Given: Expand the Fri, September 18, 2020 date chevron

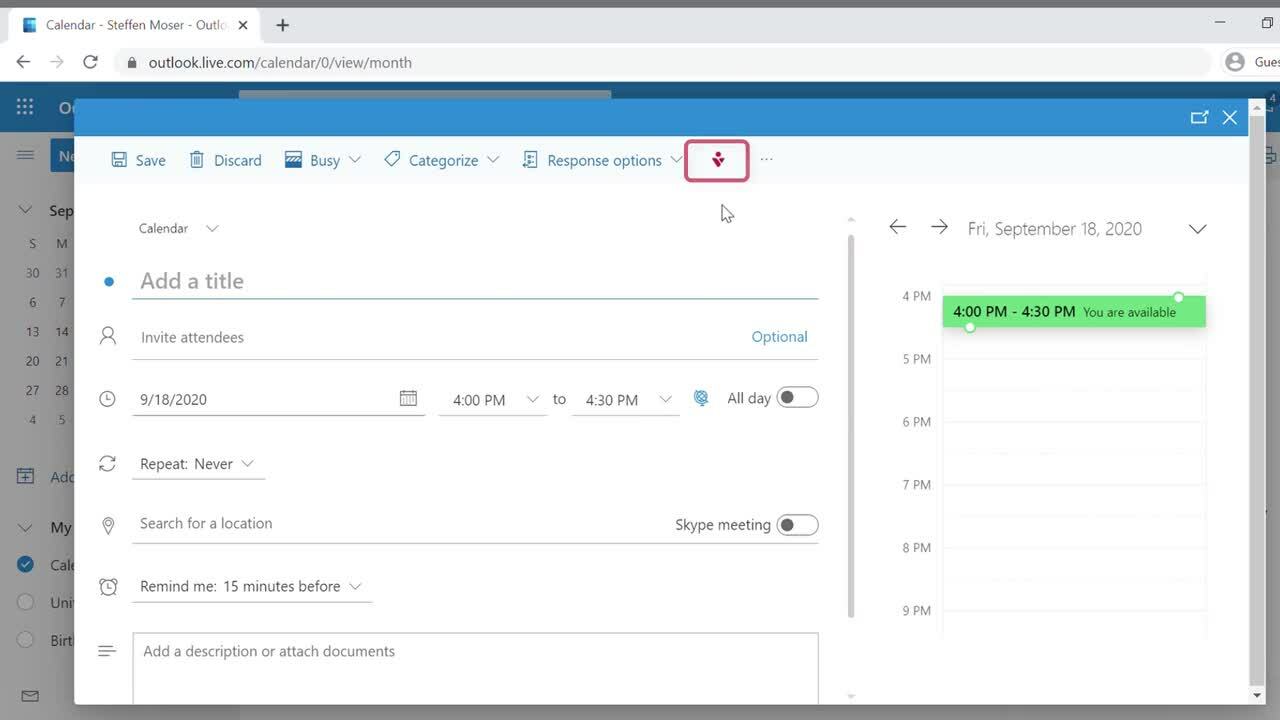Looking at the screenshot, I should pos(1197,229).
